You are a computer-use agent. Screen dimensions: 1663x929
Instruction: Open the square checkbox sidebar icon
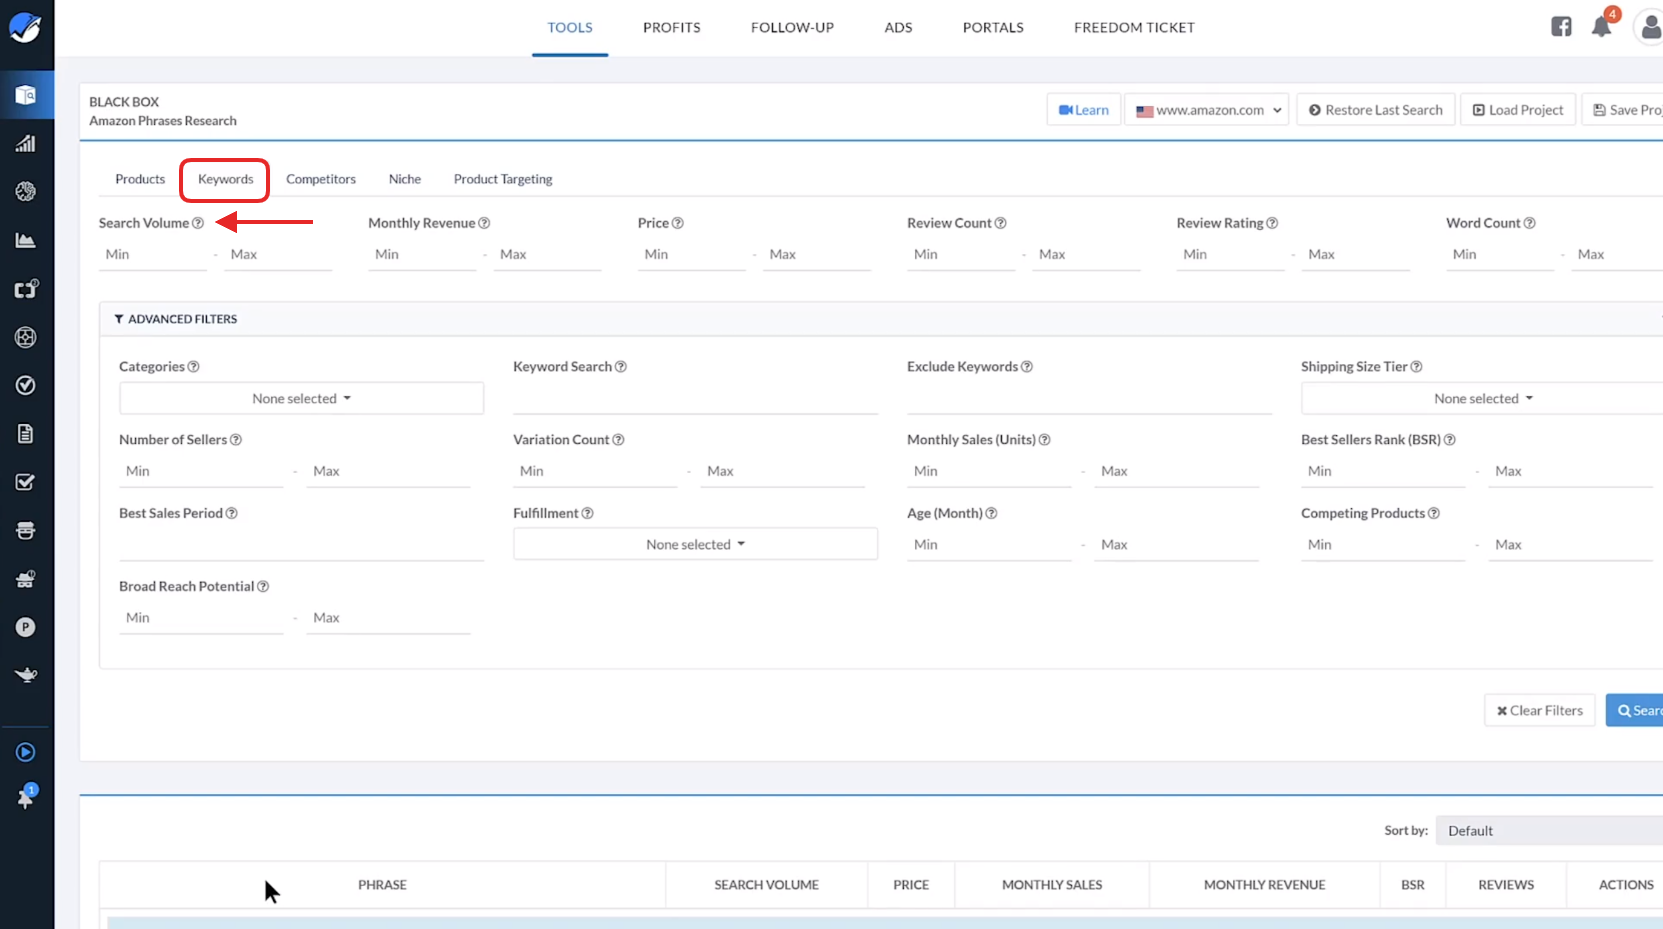point(26,482)
